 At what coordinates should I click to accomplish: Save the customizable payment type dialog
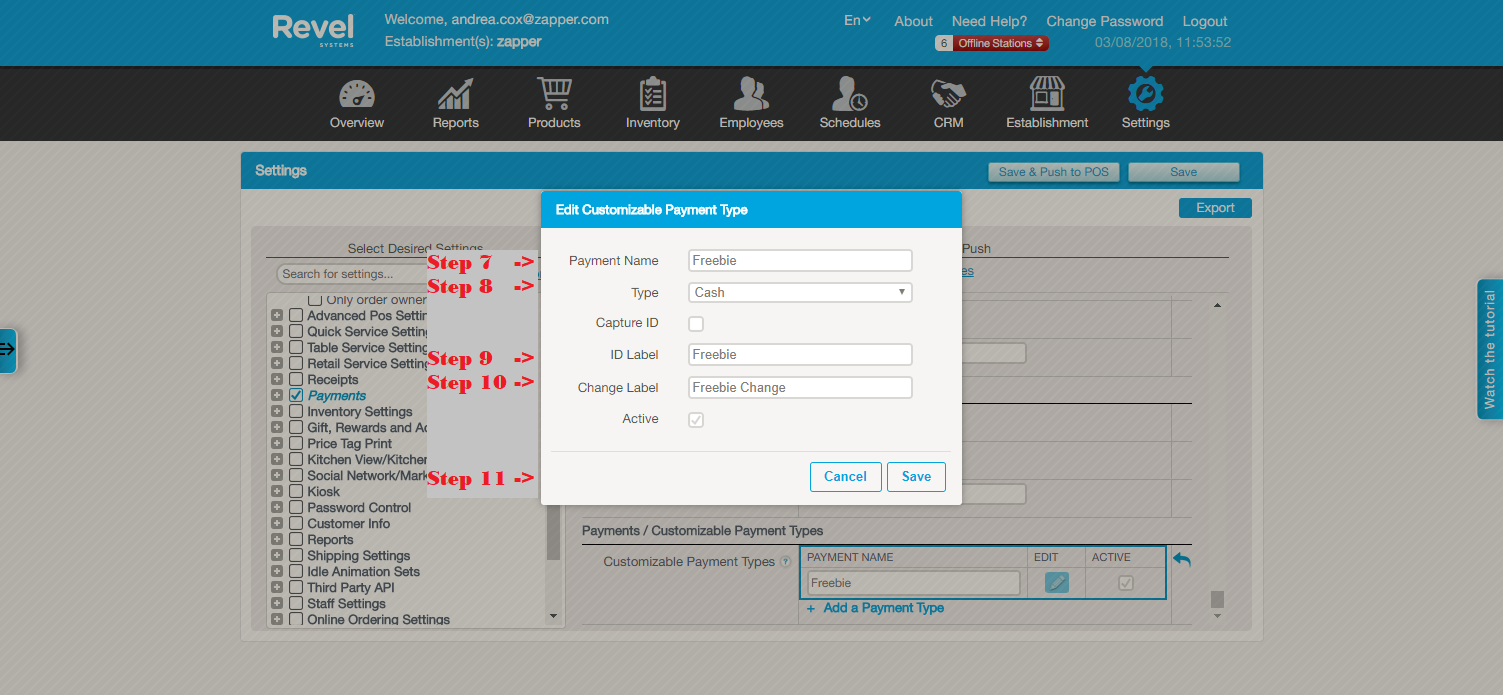915,477
